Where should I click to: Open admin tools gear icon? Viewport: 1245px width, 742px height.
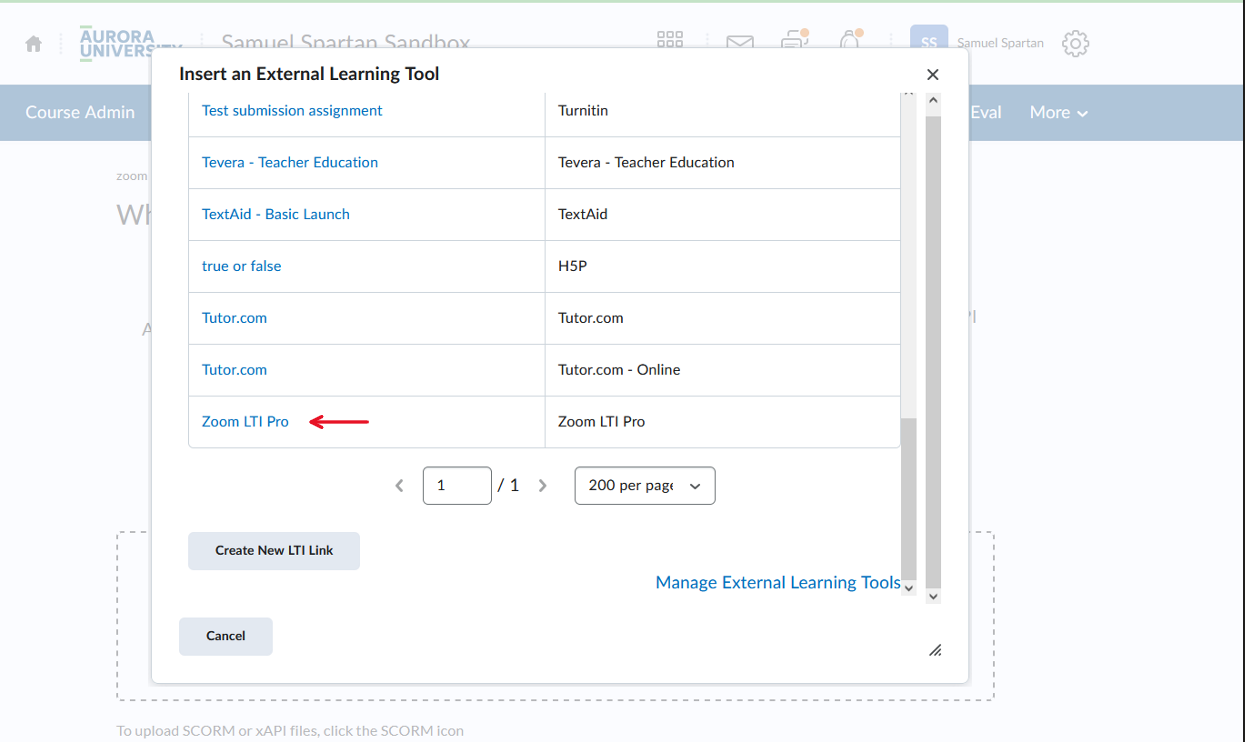click(x=1075, y=44)
